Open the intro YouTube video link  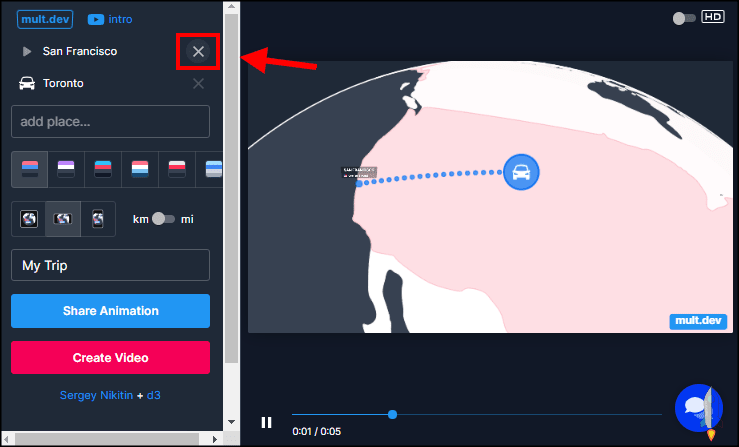(110, 19)
